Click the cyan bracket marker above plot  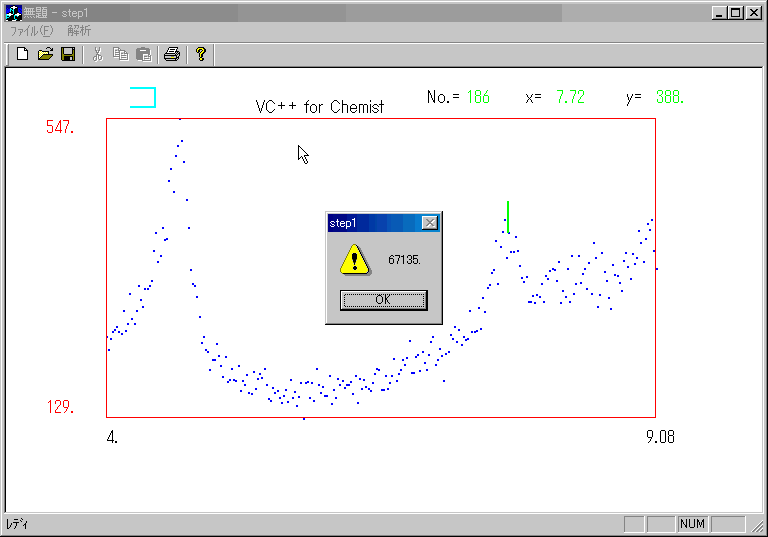(143, 97)
